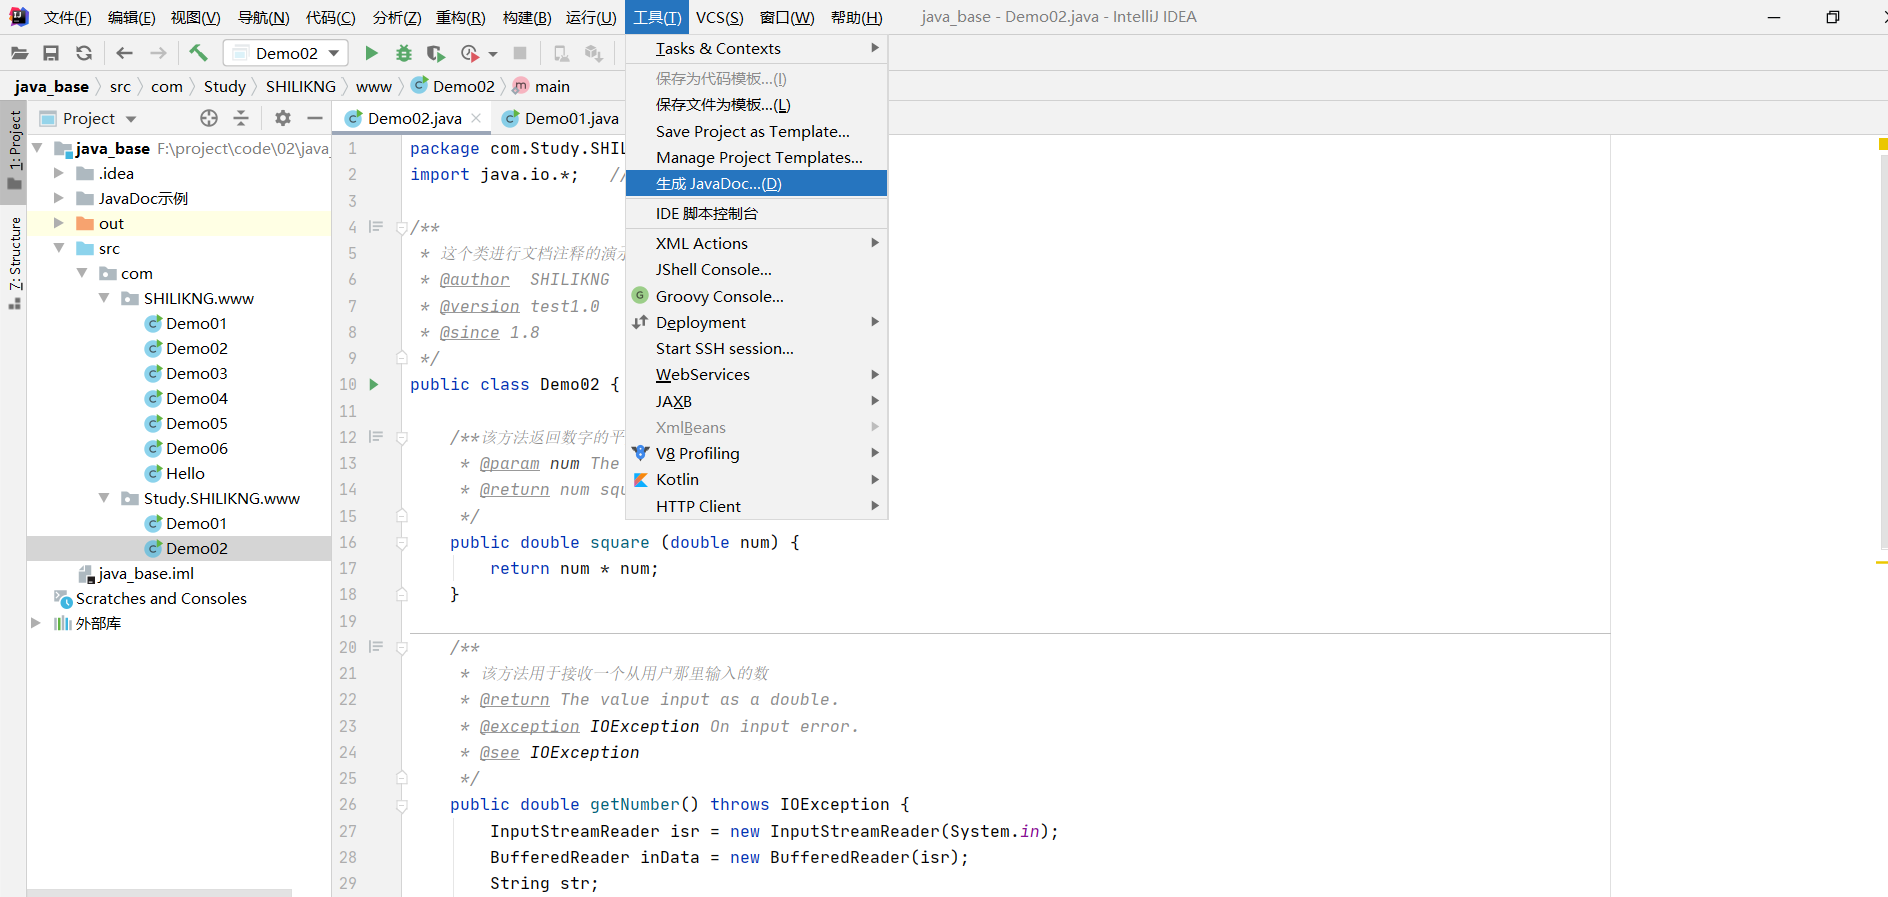Click the Project panel horizontal scrollbar
This screenshot has height=897, width=1888.
tap(159, 892)
